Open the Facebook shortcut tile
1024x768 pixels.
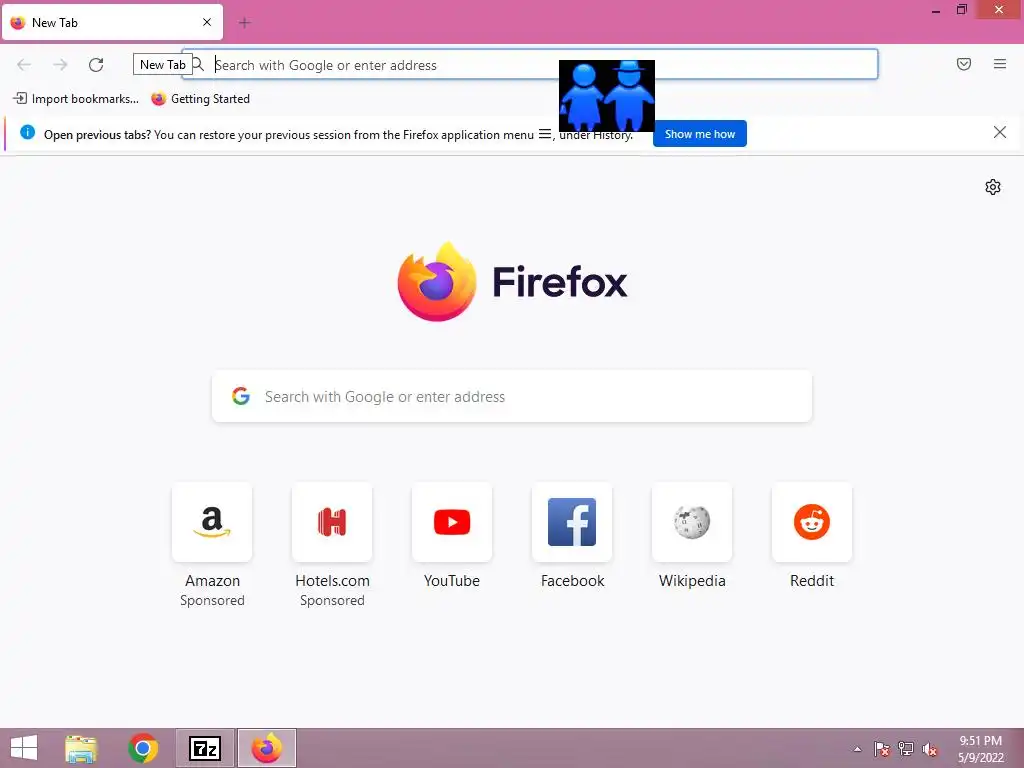coord(572,522)
